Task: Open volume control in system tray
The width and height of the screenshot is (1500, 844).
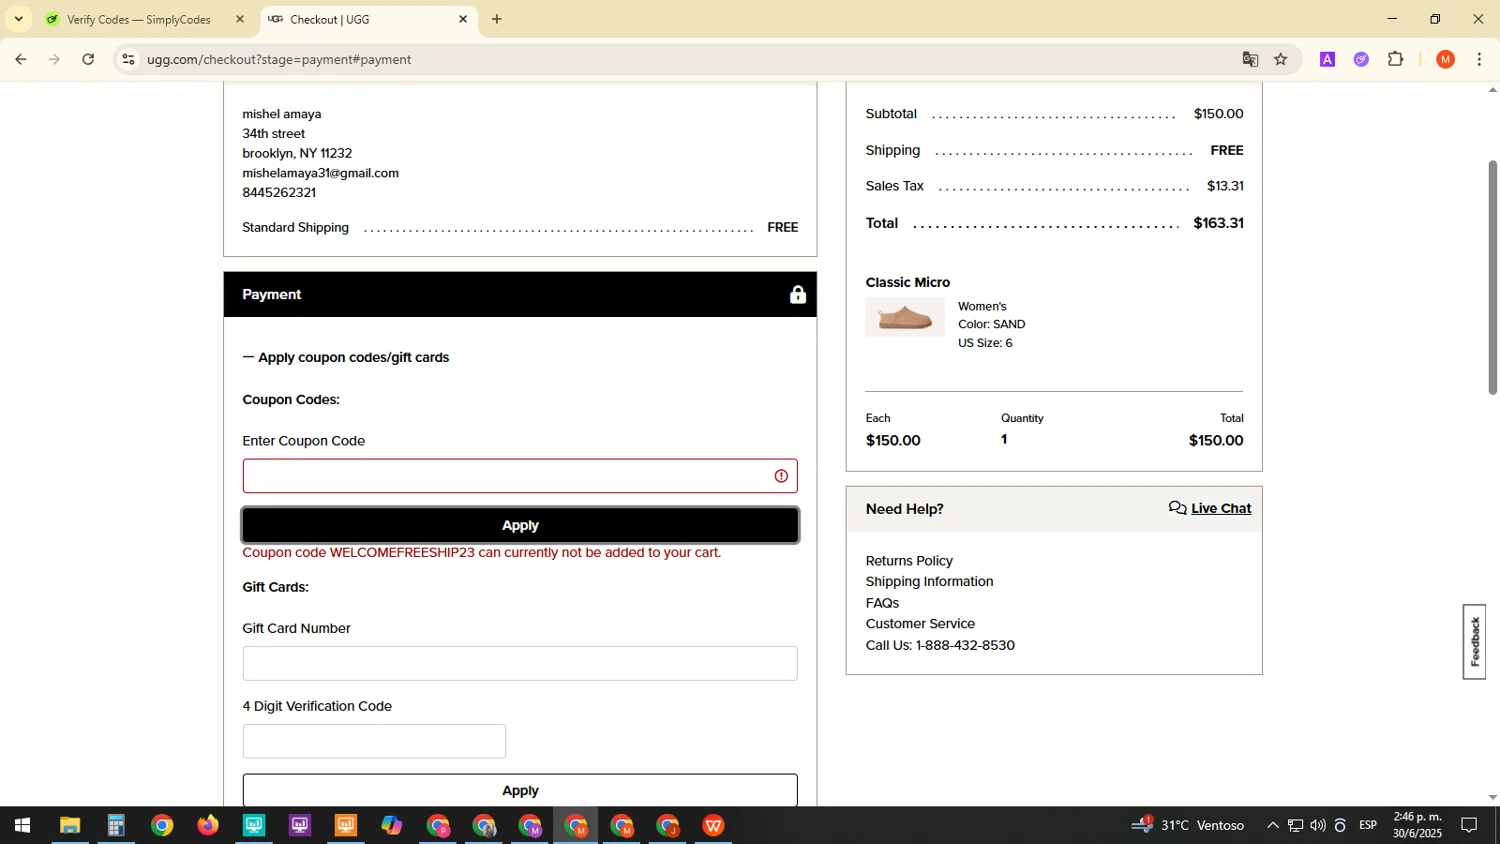Action: (x=1318, y=826)
